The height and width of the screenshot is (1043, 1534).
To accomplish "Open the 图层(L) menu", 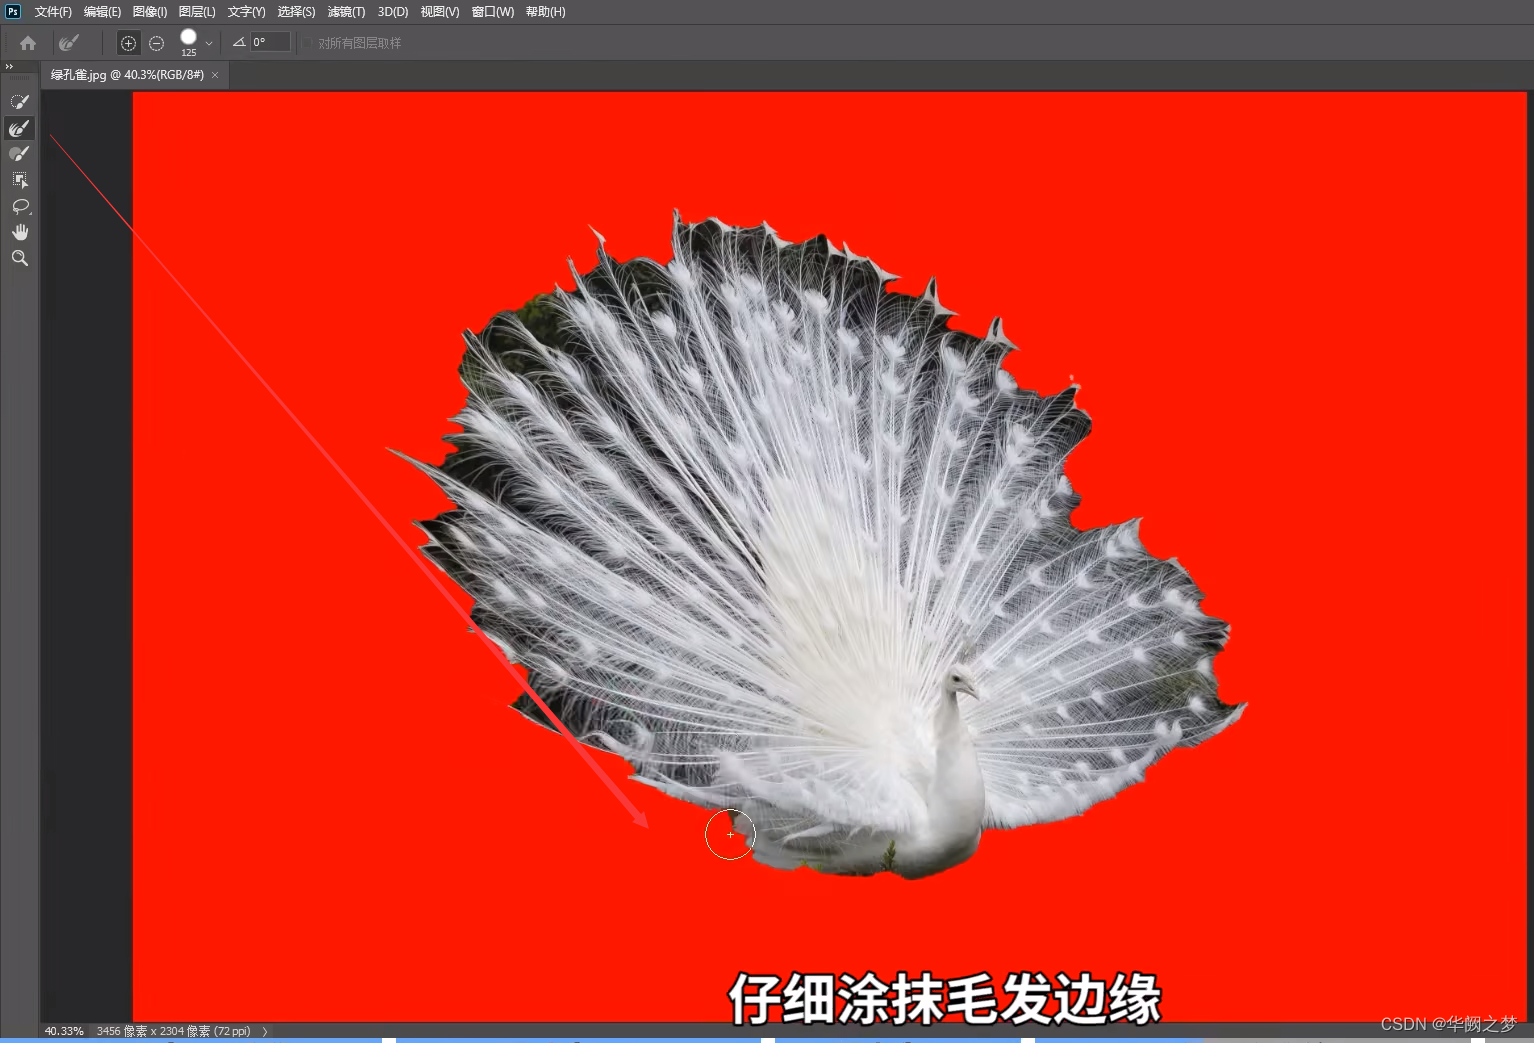I will coord(197,12).
